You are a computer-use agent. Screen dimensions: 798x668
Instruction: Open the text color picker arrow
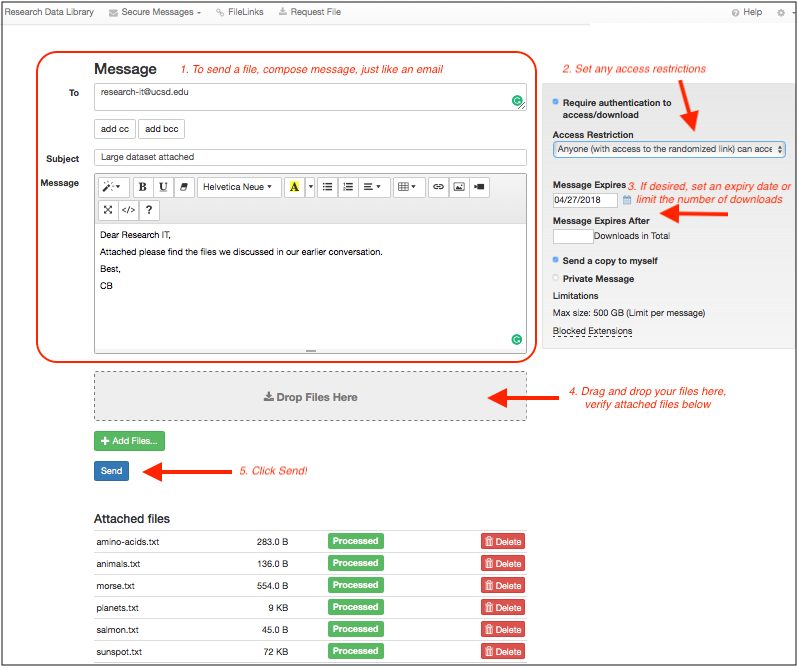(x=310, y=187)
